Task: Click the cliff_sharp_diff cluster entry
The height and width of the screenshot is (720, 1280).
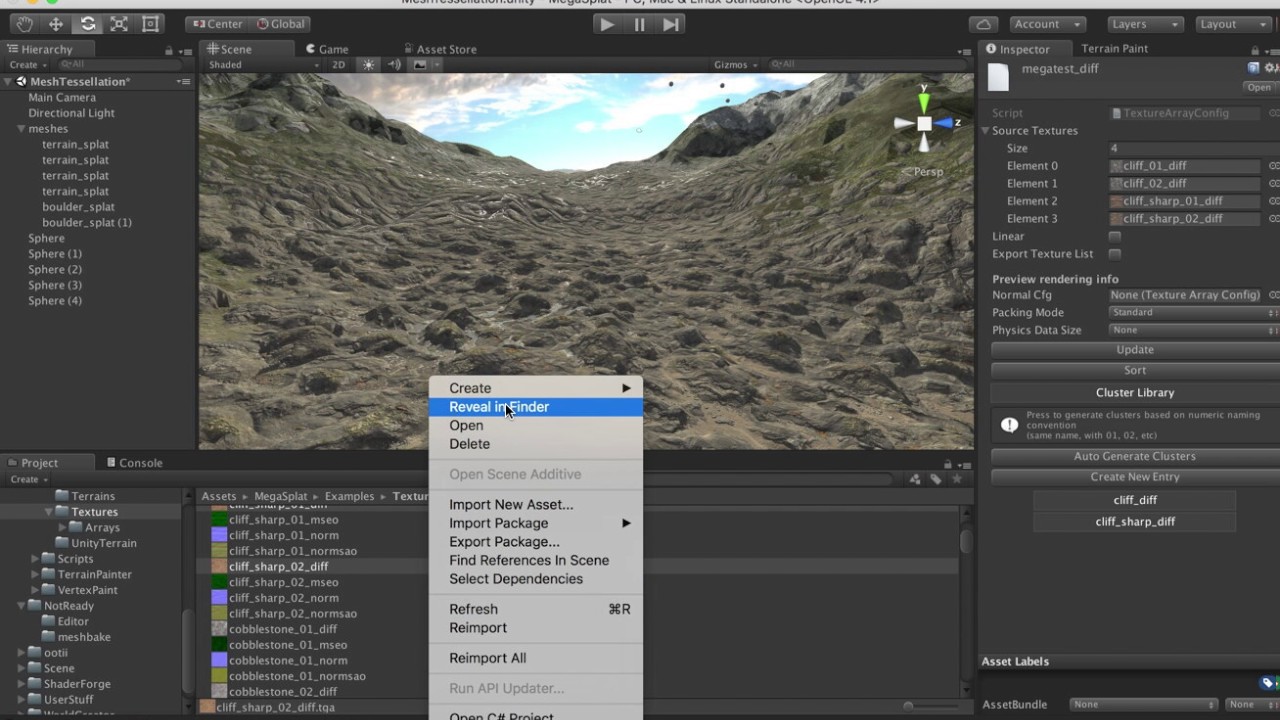Action: pos(1134,521)
